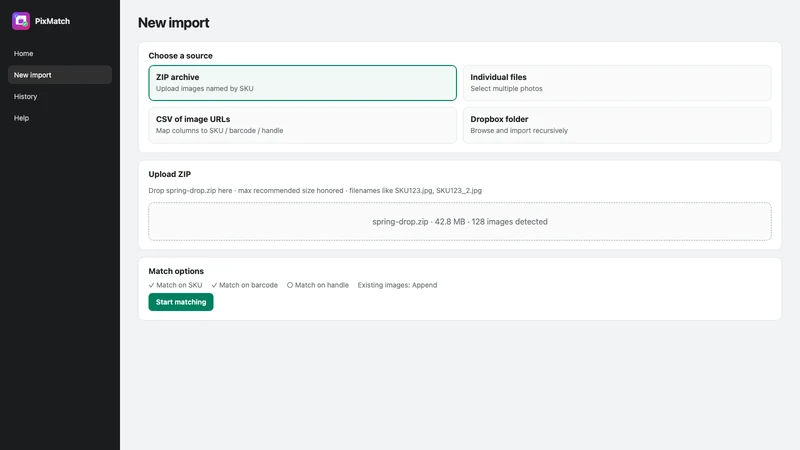The image size is (800, 450).
Task: Toggle Match on barcode option
Action: (x=244, y=285)
